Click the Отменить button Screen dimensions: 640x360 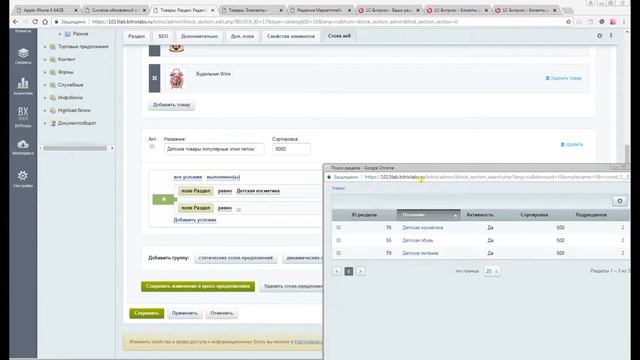(x=222, y=313)
